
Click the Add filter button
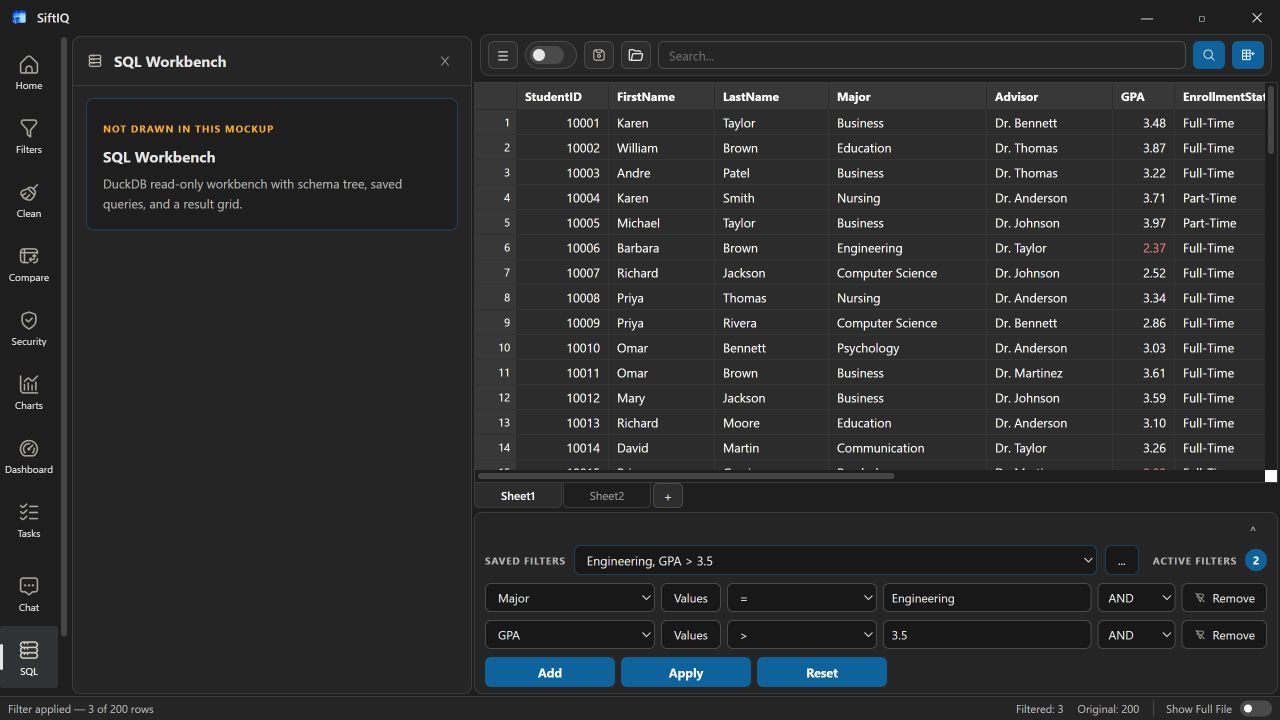coord(550,673)
